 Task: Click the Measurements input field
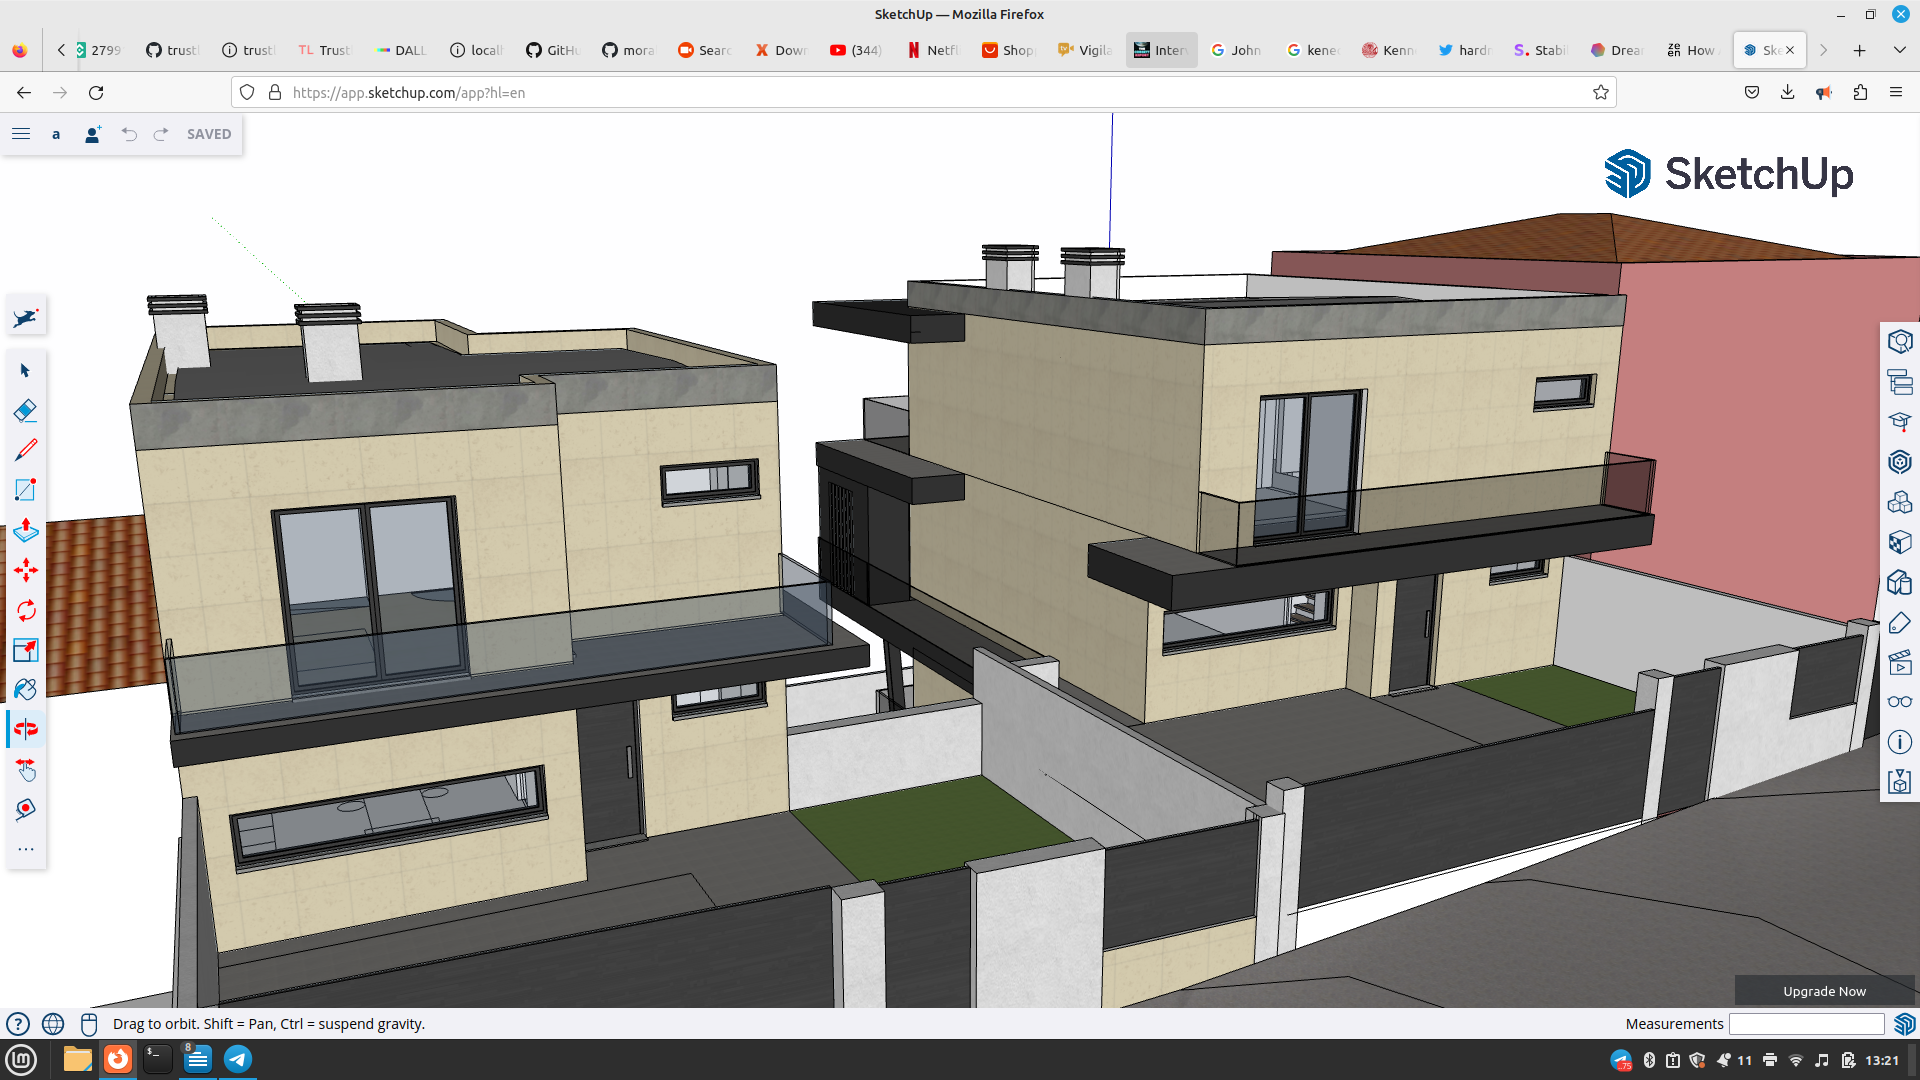coord(1806,1024)
